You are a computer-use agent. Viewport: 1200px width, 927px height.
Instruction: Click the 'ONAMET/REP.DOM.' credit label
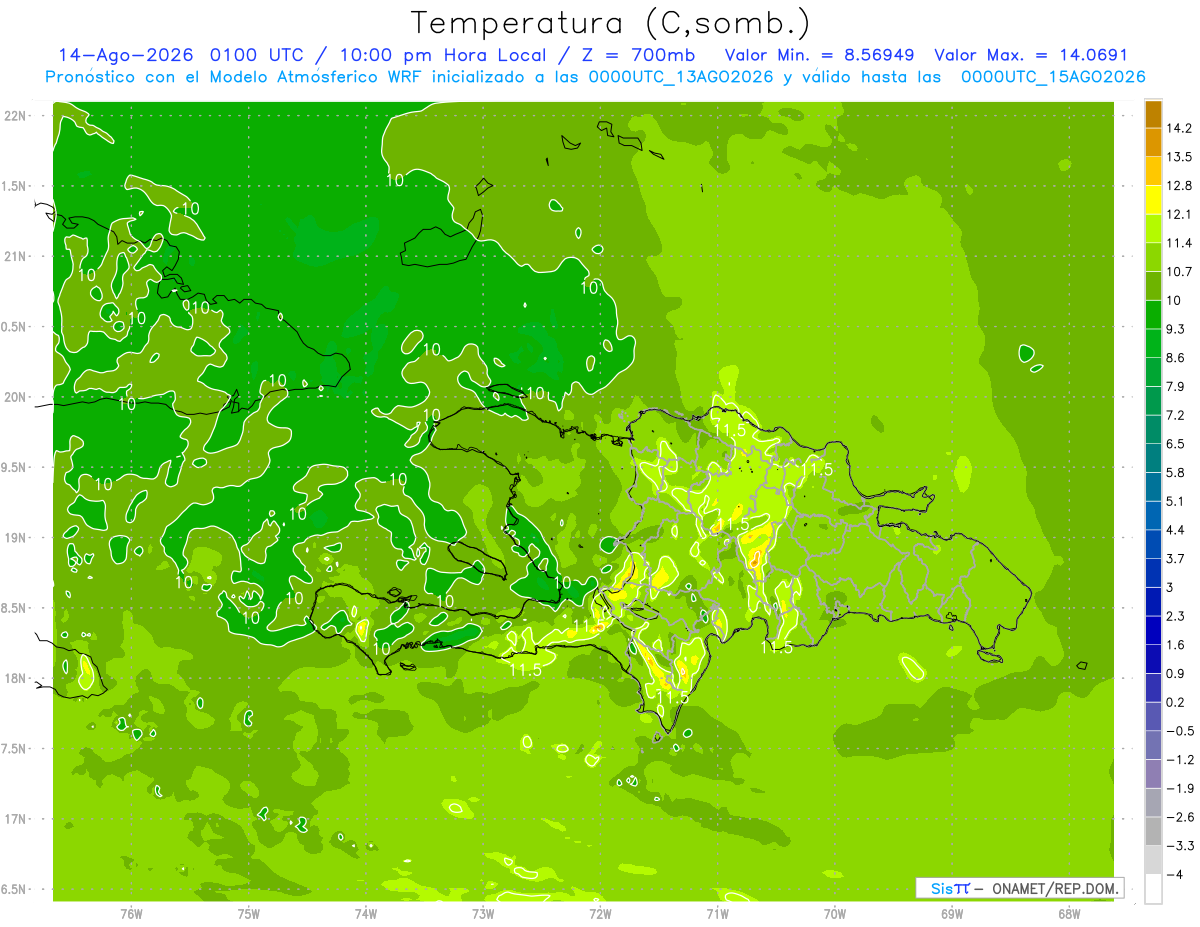click(x=1054, y=888)
